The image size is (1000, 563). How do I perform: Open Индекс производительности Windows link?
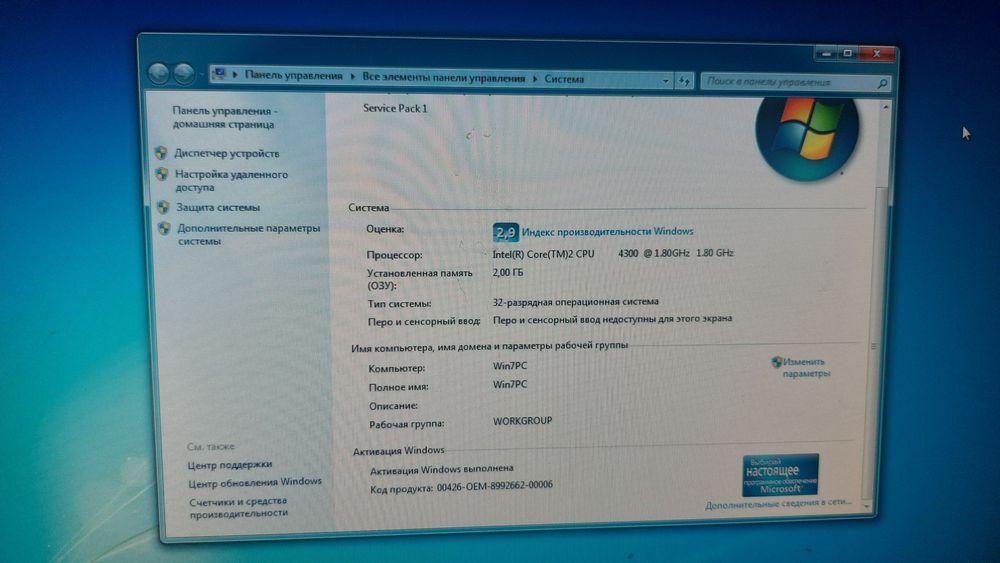coord(607,231)
